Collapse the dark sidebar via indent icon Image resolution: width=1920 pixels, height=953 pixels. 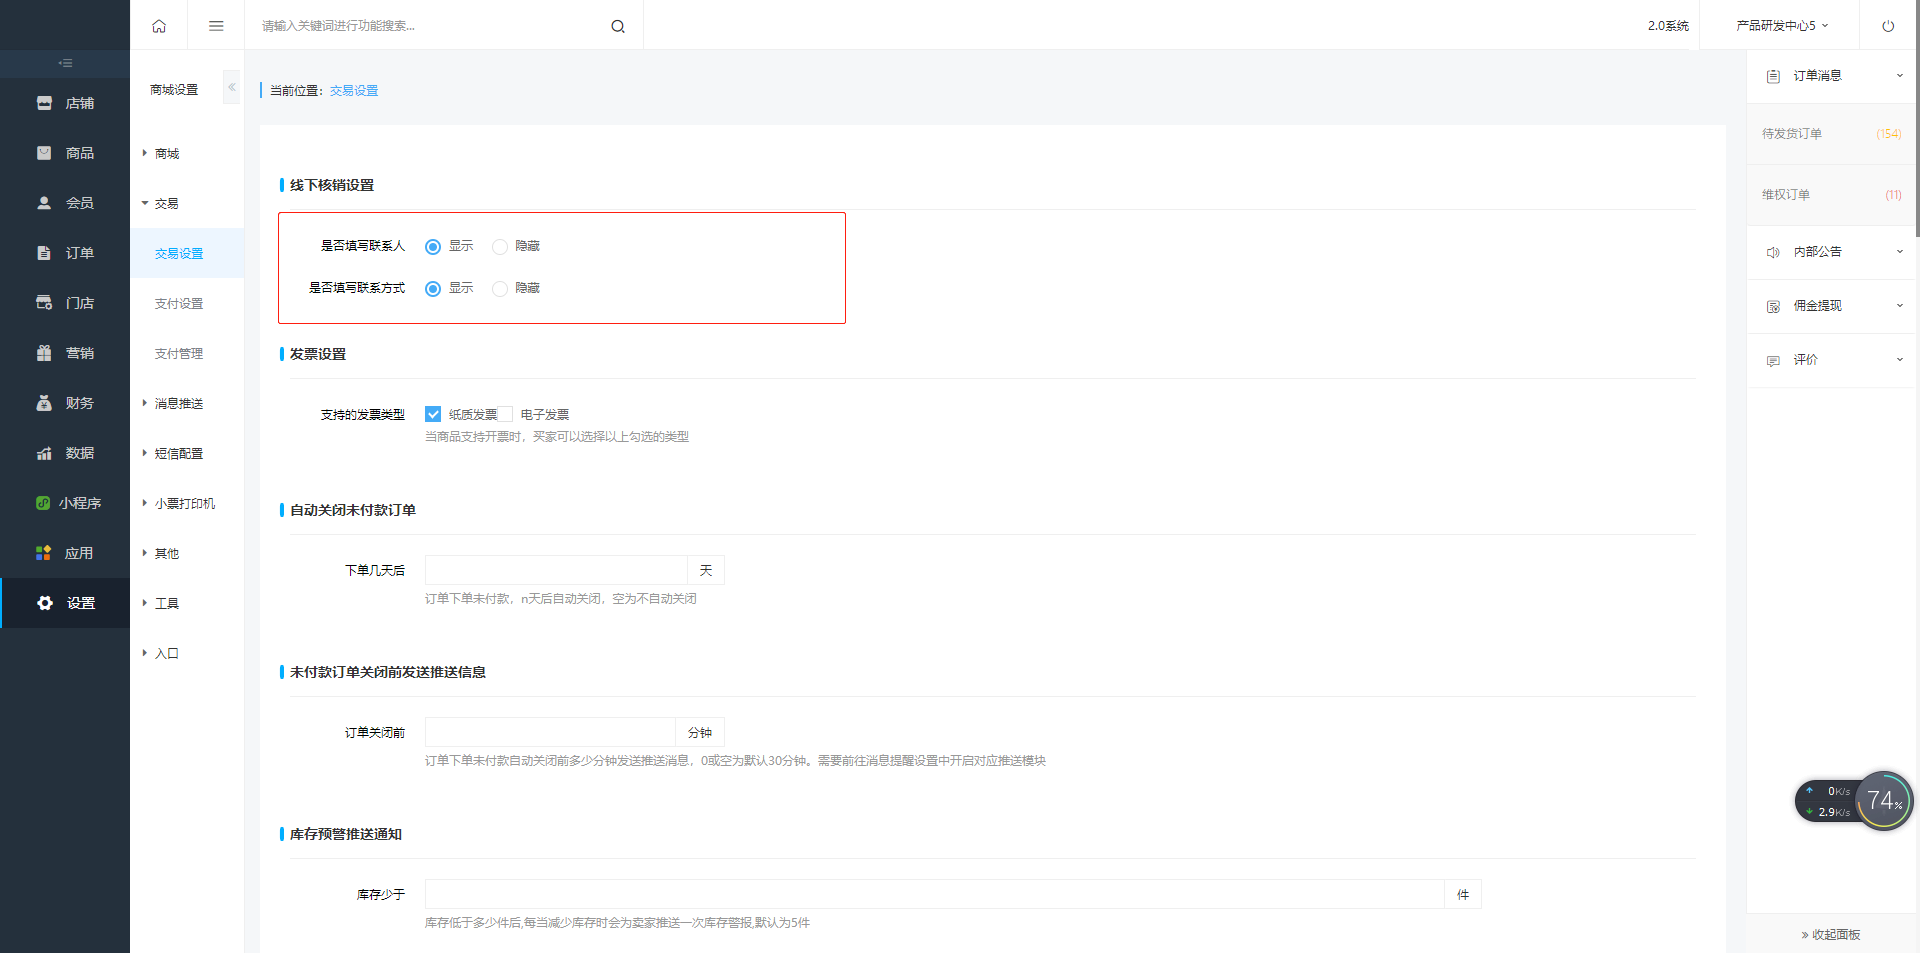pos(65,63)
